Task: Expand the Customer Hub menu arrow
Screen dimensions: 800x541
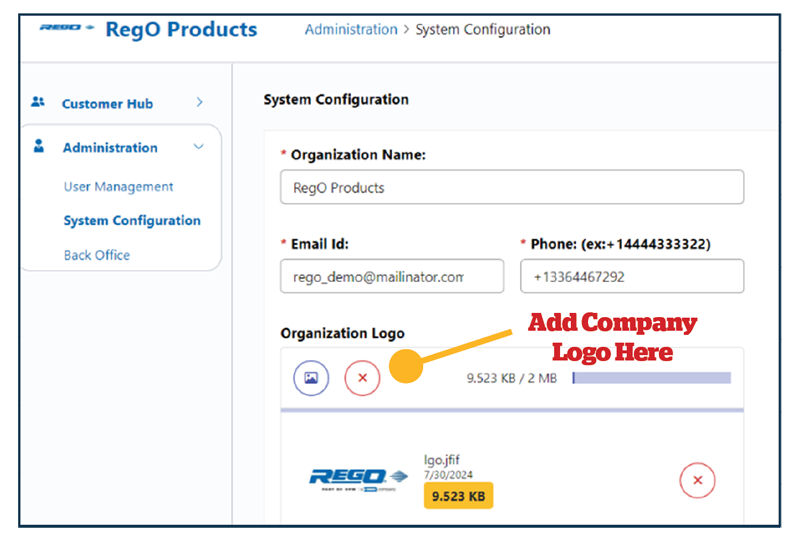Action: coord(199,103)
